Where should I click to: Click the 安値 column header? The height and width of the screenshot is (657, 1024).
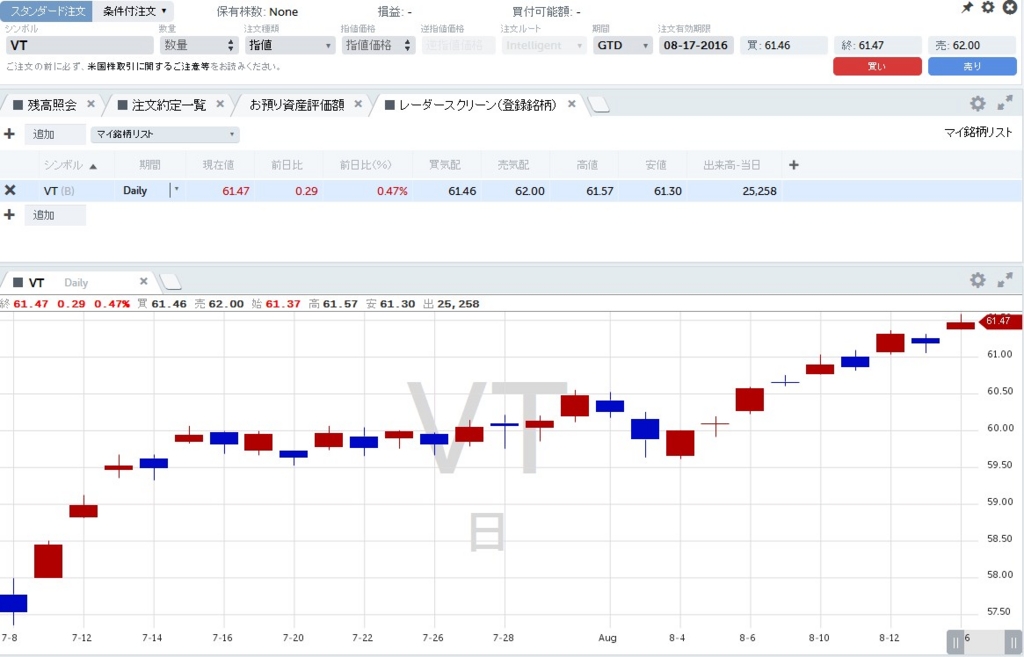[x=656, y=165]
